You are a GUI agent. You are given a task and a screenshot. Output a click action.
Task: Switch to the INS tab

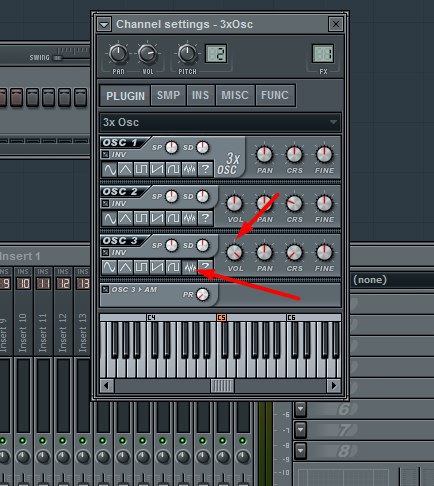tap(200, 95)
